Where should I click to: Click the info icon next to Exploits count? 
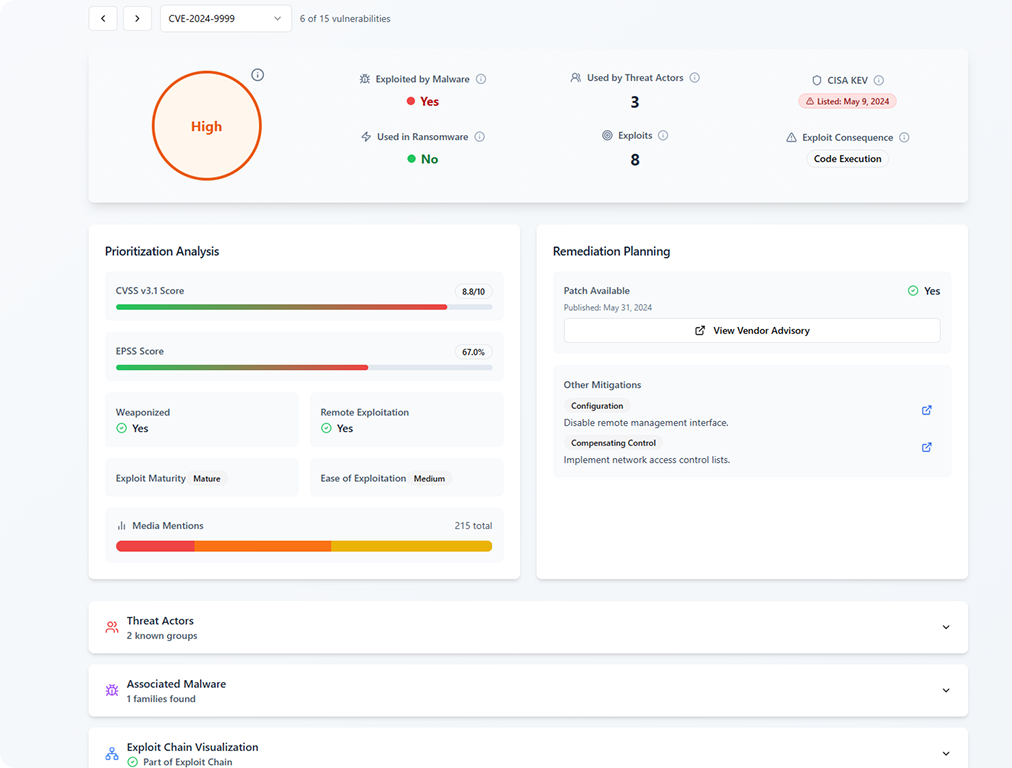[663, 136]
